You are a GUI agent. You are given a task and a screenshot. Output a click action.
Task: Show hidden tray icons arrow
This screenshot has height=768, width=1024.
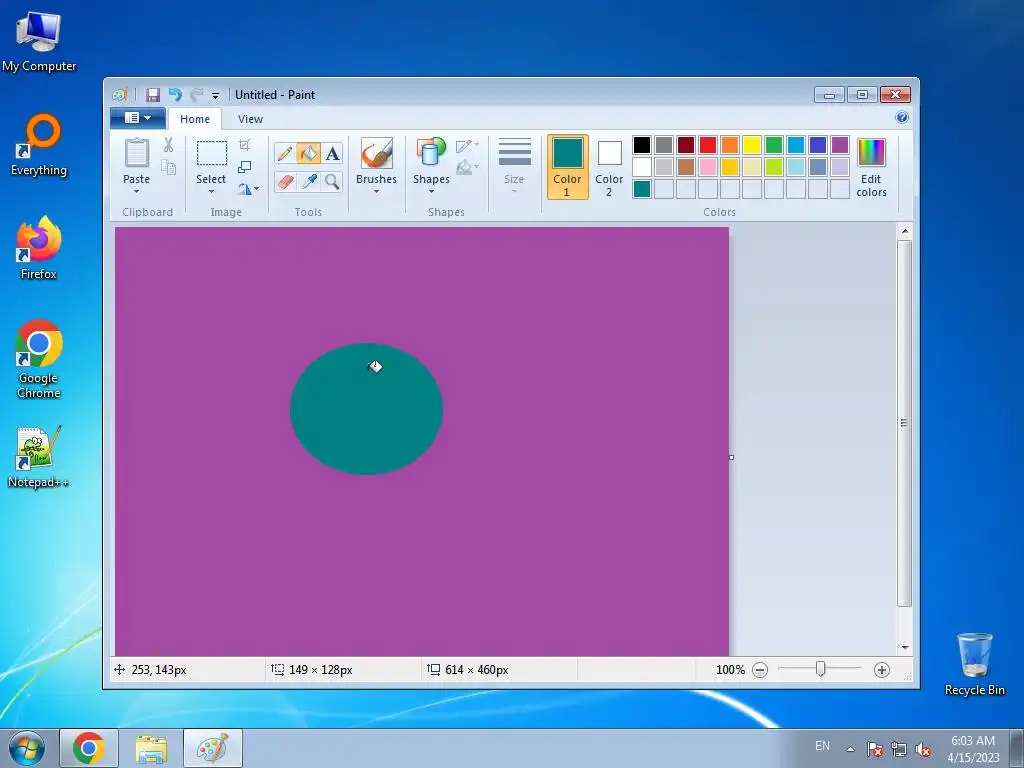coord(850,749)
